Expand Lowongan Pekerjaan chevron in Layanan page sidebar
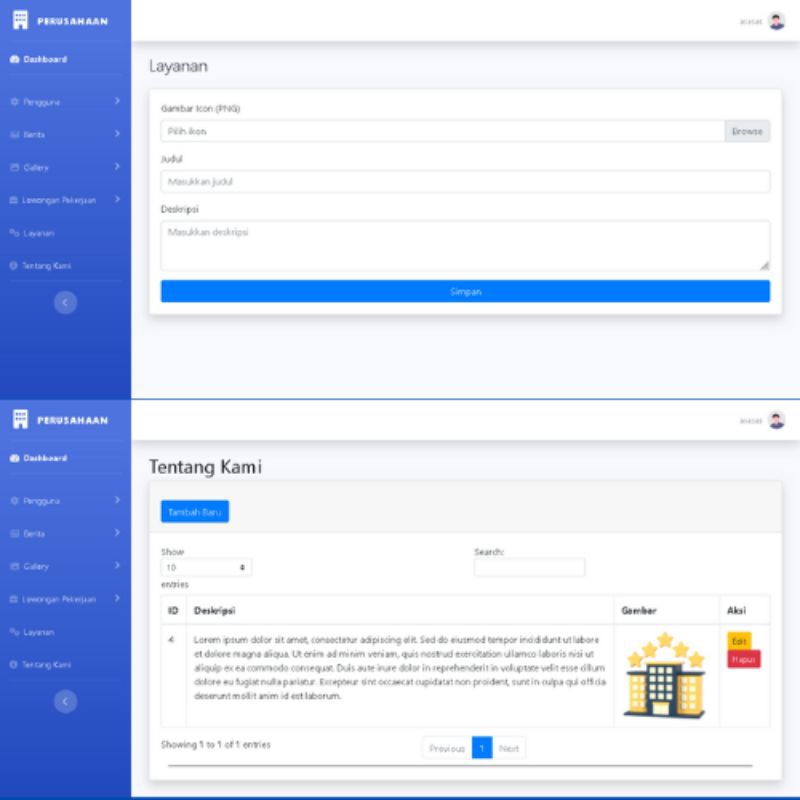This screenshot has width=800, height=800. click(x=117, y=199)
